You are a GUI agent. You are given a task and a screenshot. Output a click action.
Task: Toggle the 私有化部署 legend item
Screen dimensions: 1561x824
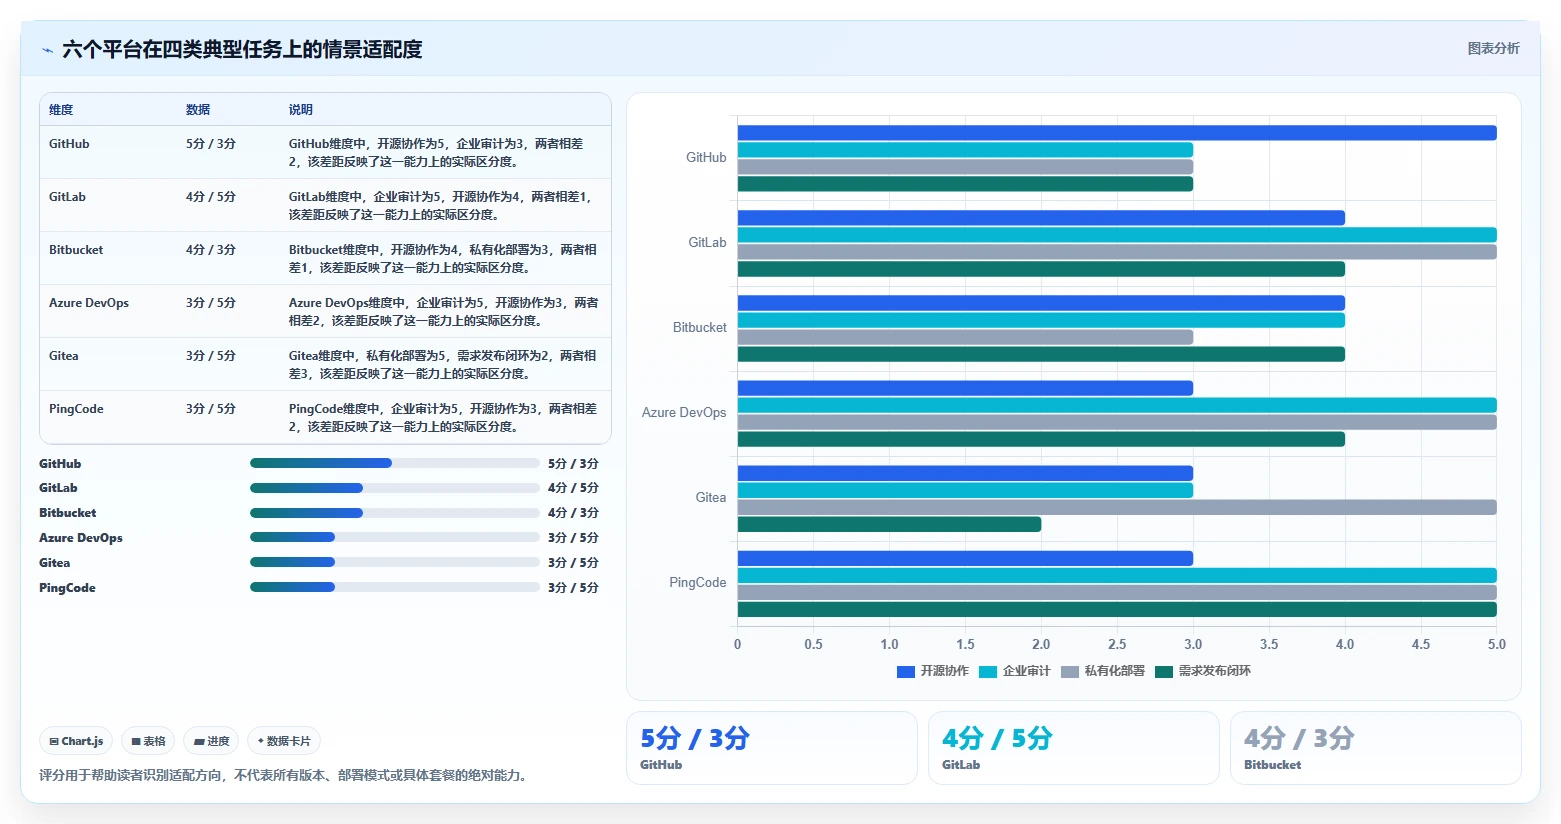pos(1103,671)
